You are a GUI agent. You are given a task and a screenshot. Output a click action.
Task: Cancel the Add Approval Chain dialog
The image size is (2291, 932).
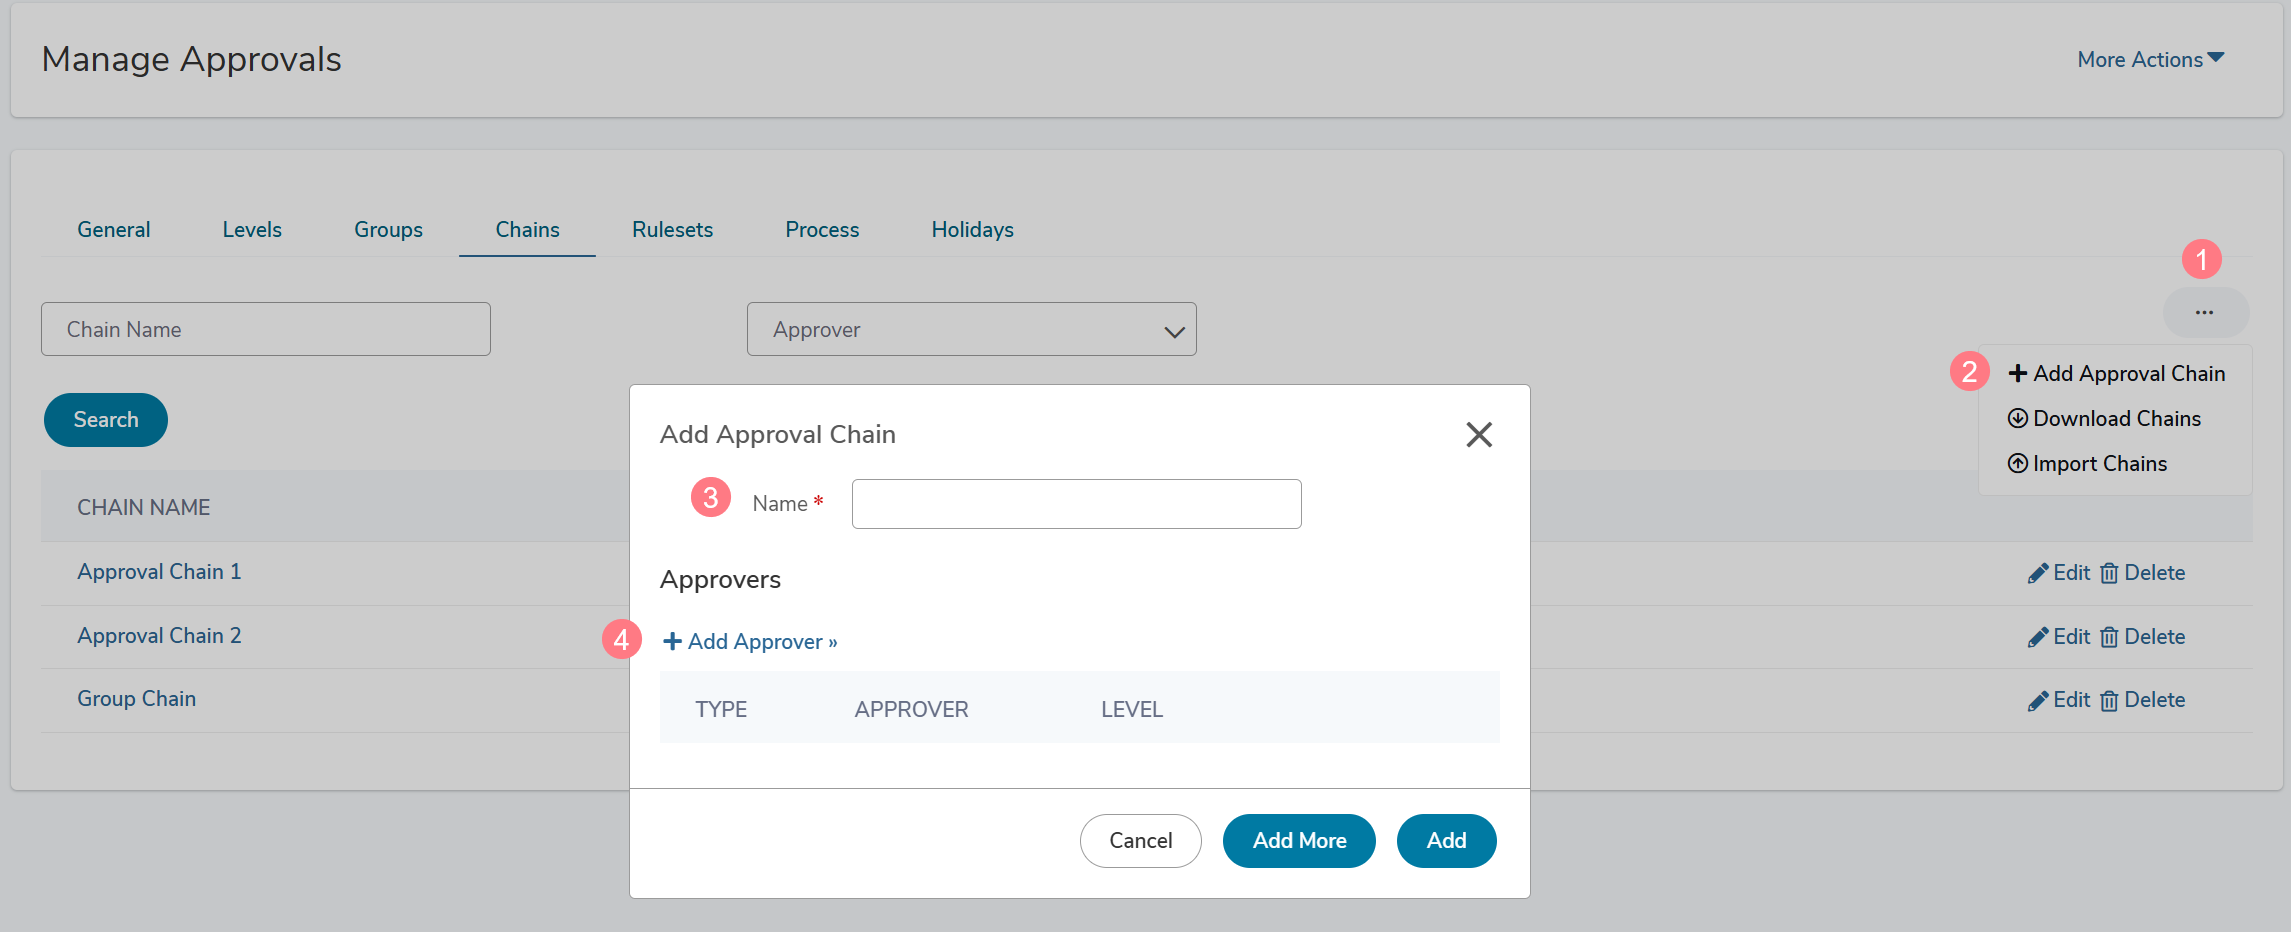[x=1141, y=841]
